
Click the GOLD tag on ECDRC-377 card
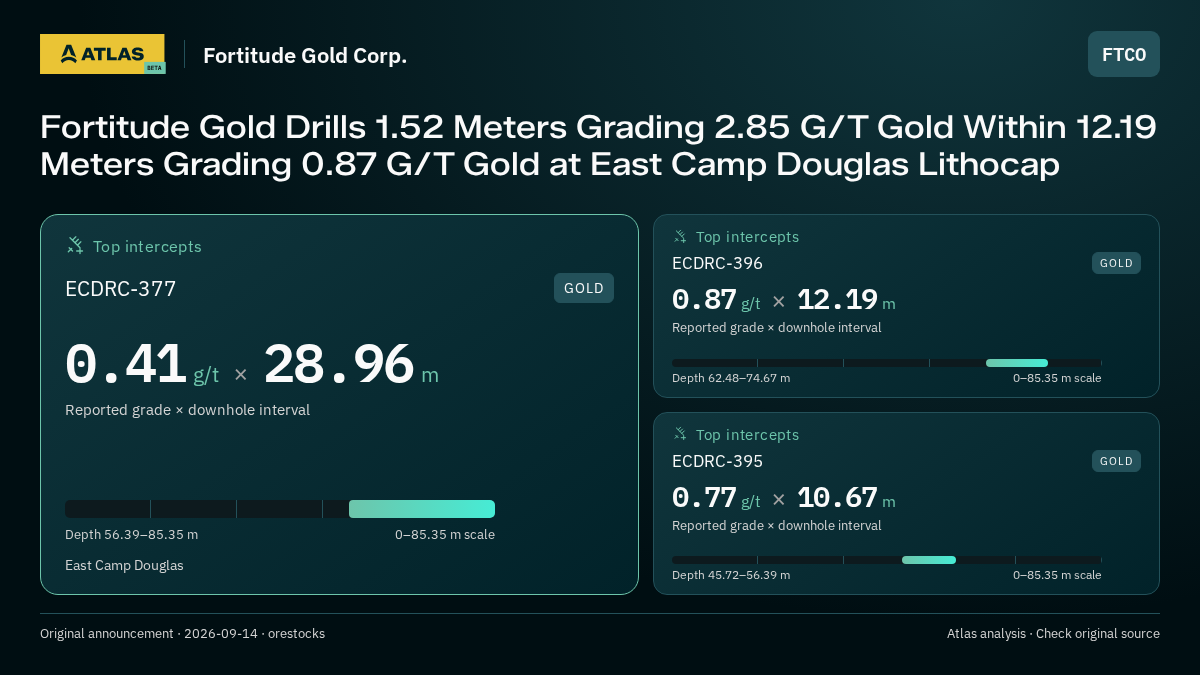(584, 288)
